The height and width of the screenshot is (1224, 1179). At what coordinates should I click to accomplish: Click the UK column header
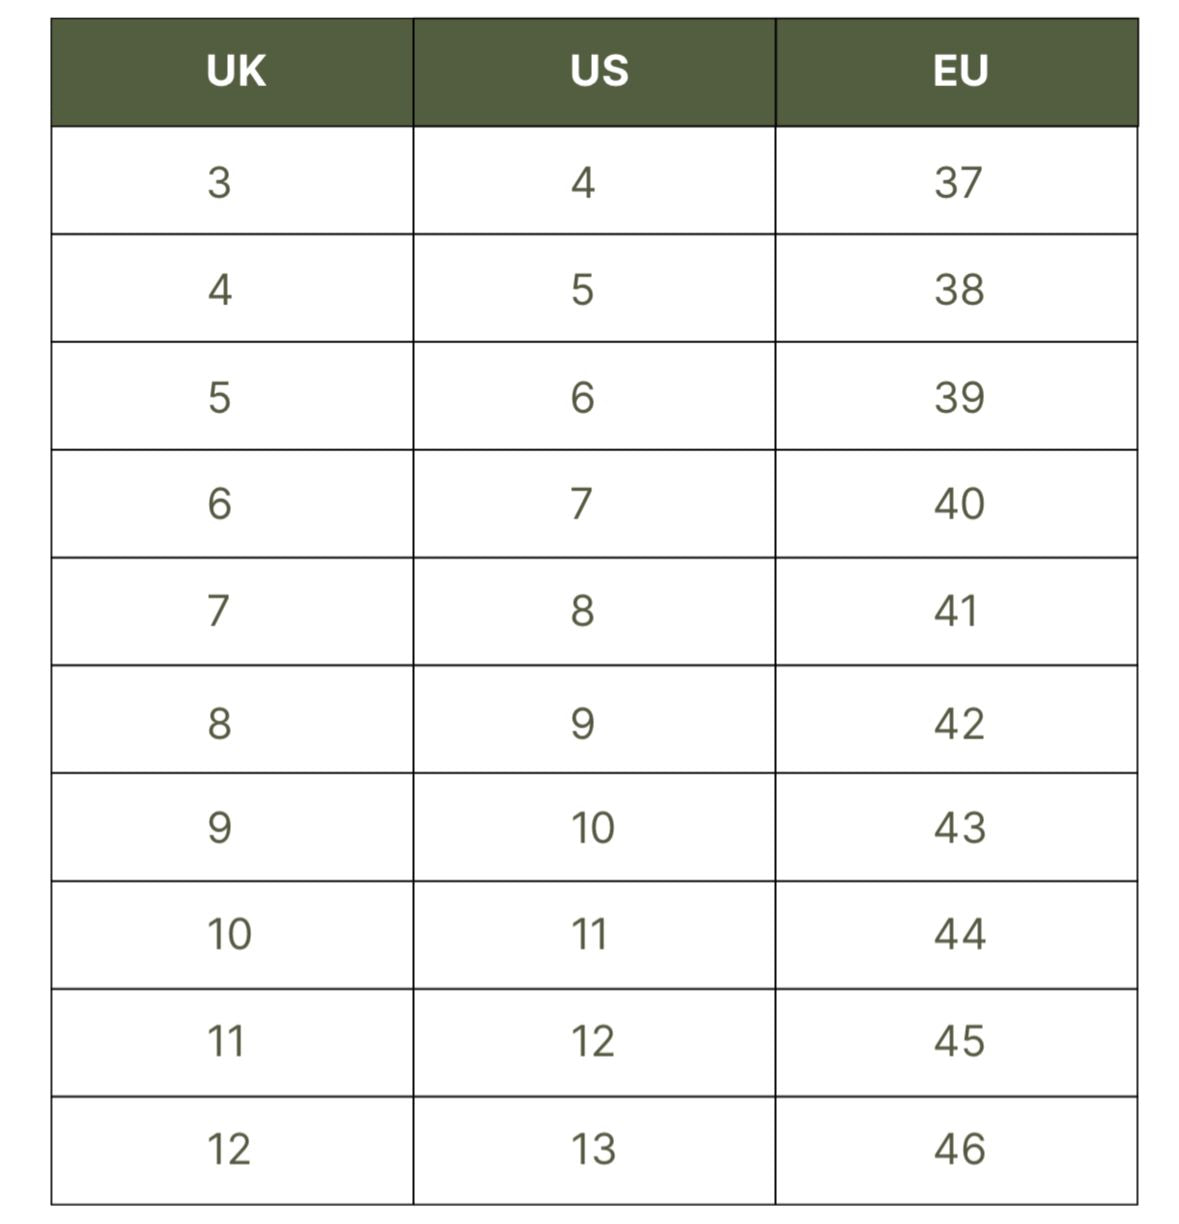pos(236,72)
